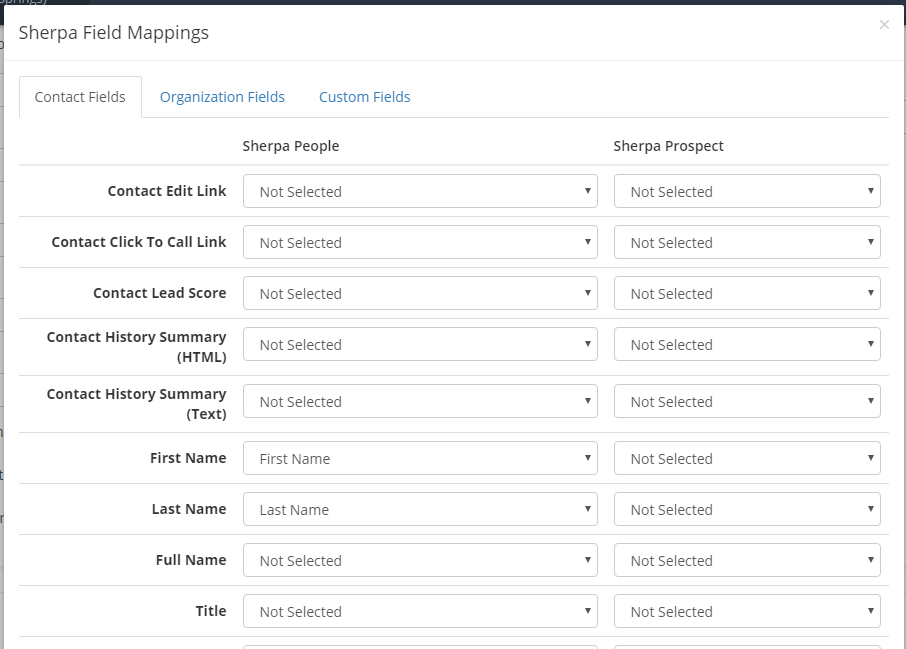The image size is (906, 649).
Task: Change the Last Name mapping under Sherpa People
Action: (420, 509)
